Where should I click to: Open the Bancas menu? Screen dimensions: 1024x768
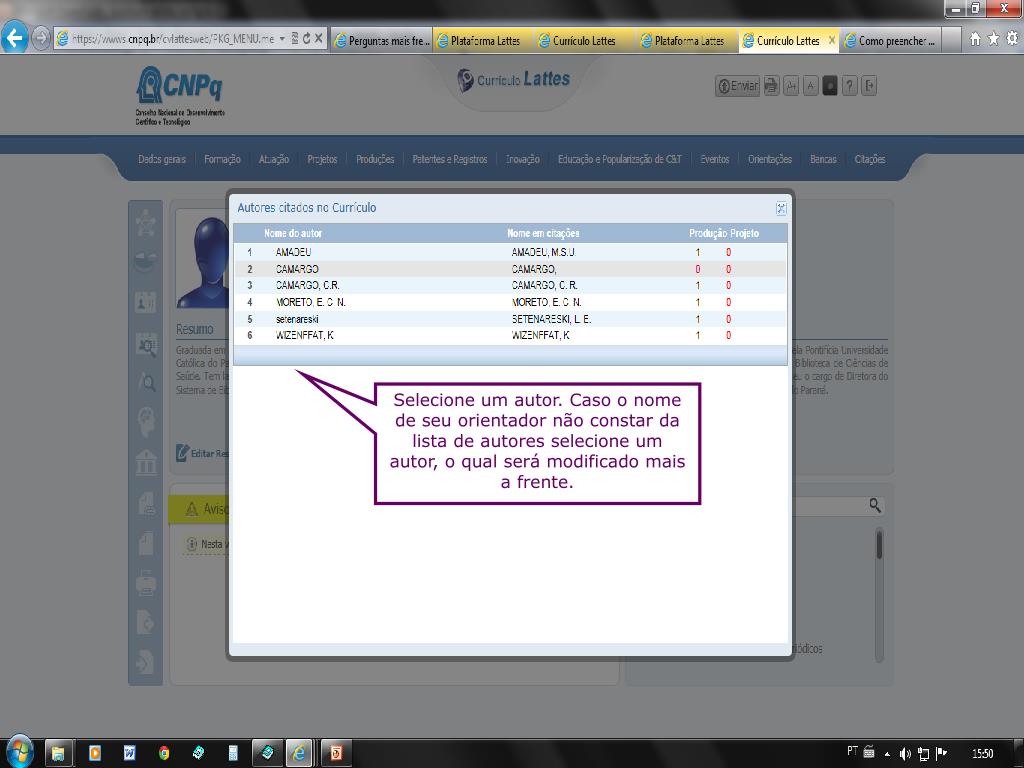823,159
